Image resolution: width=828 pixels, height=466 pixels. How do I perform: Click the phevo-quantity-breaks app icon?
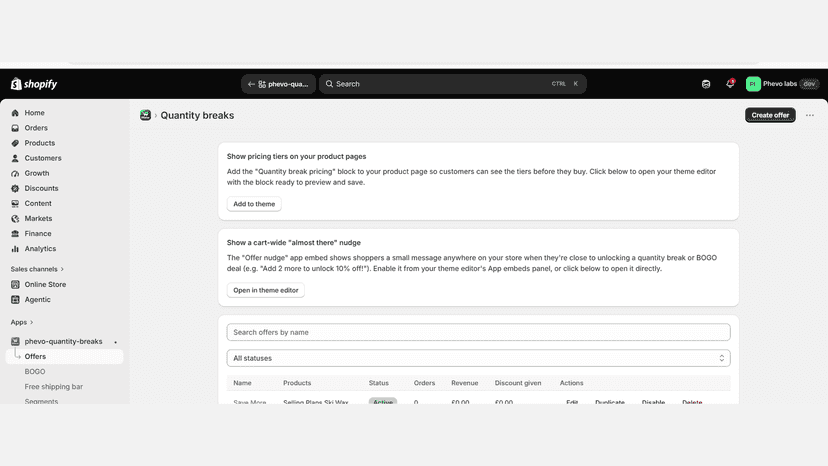pos(15,341)
